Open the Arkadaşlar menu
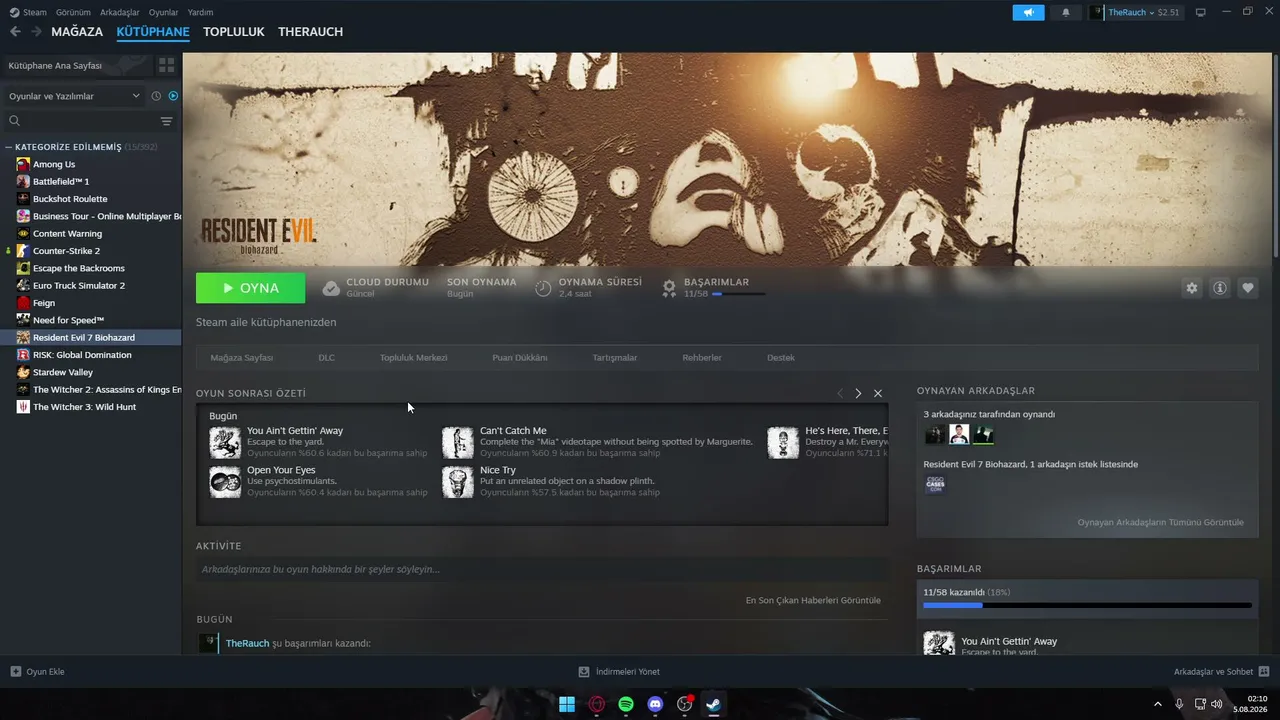1280x720 pixels. pyautogui.click(x=120, y=12)
